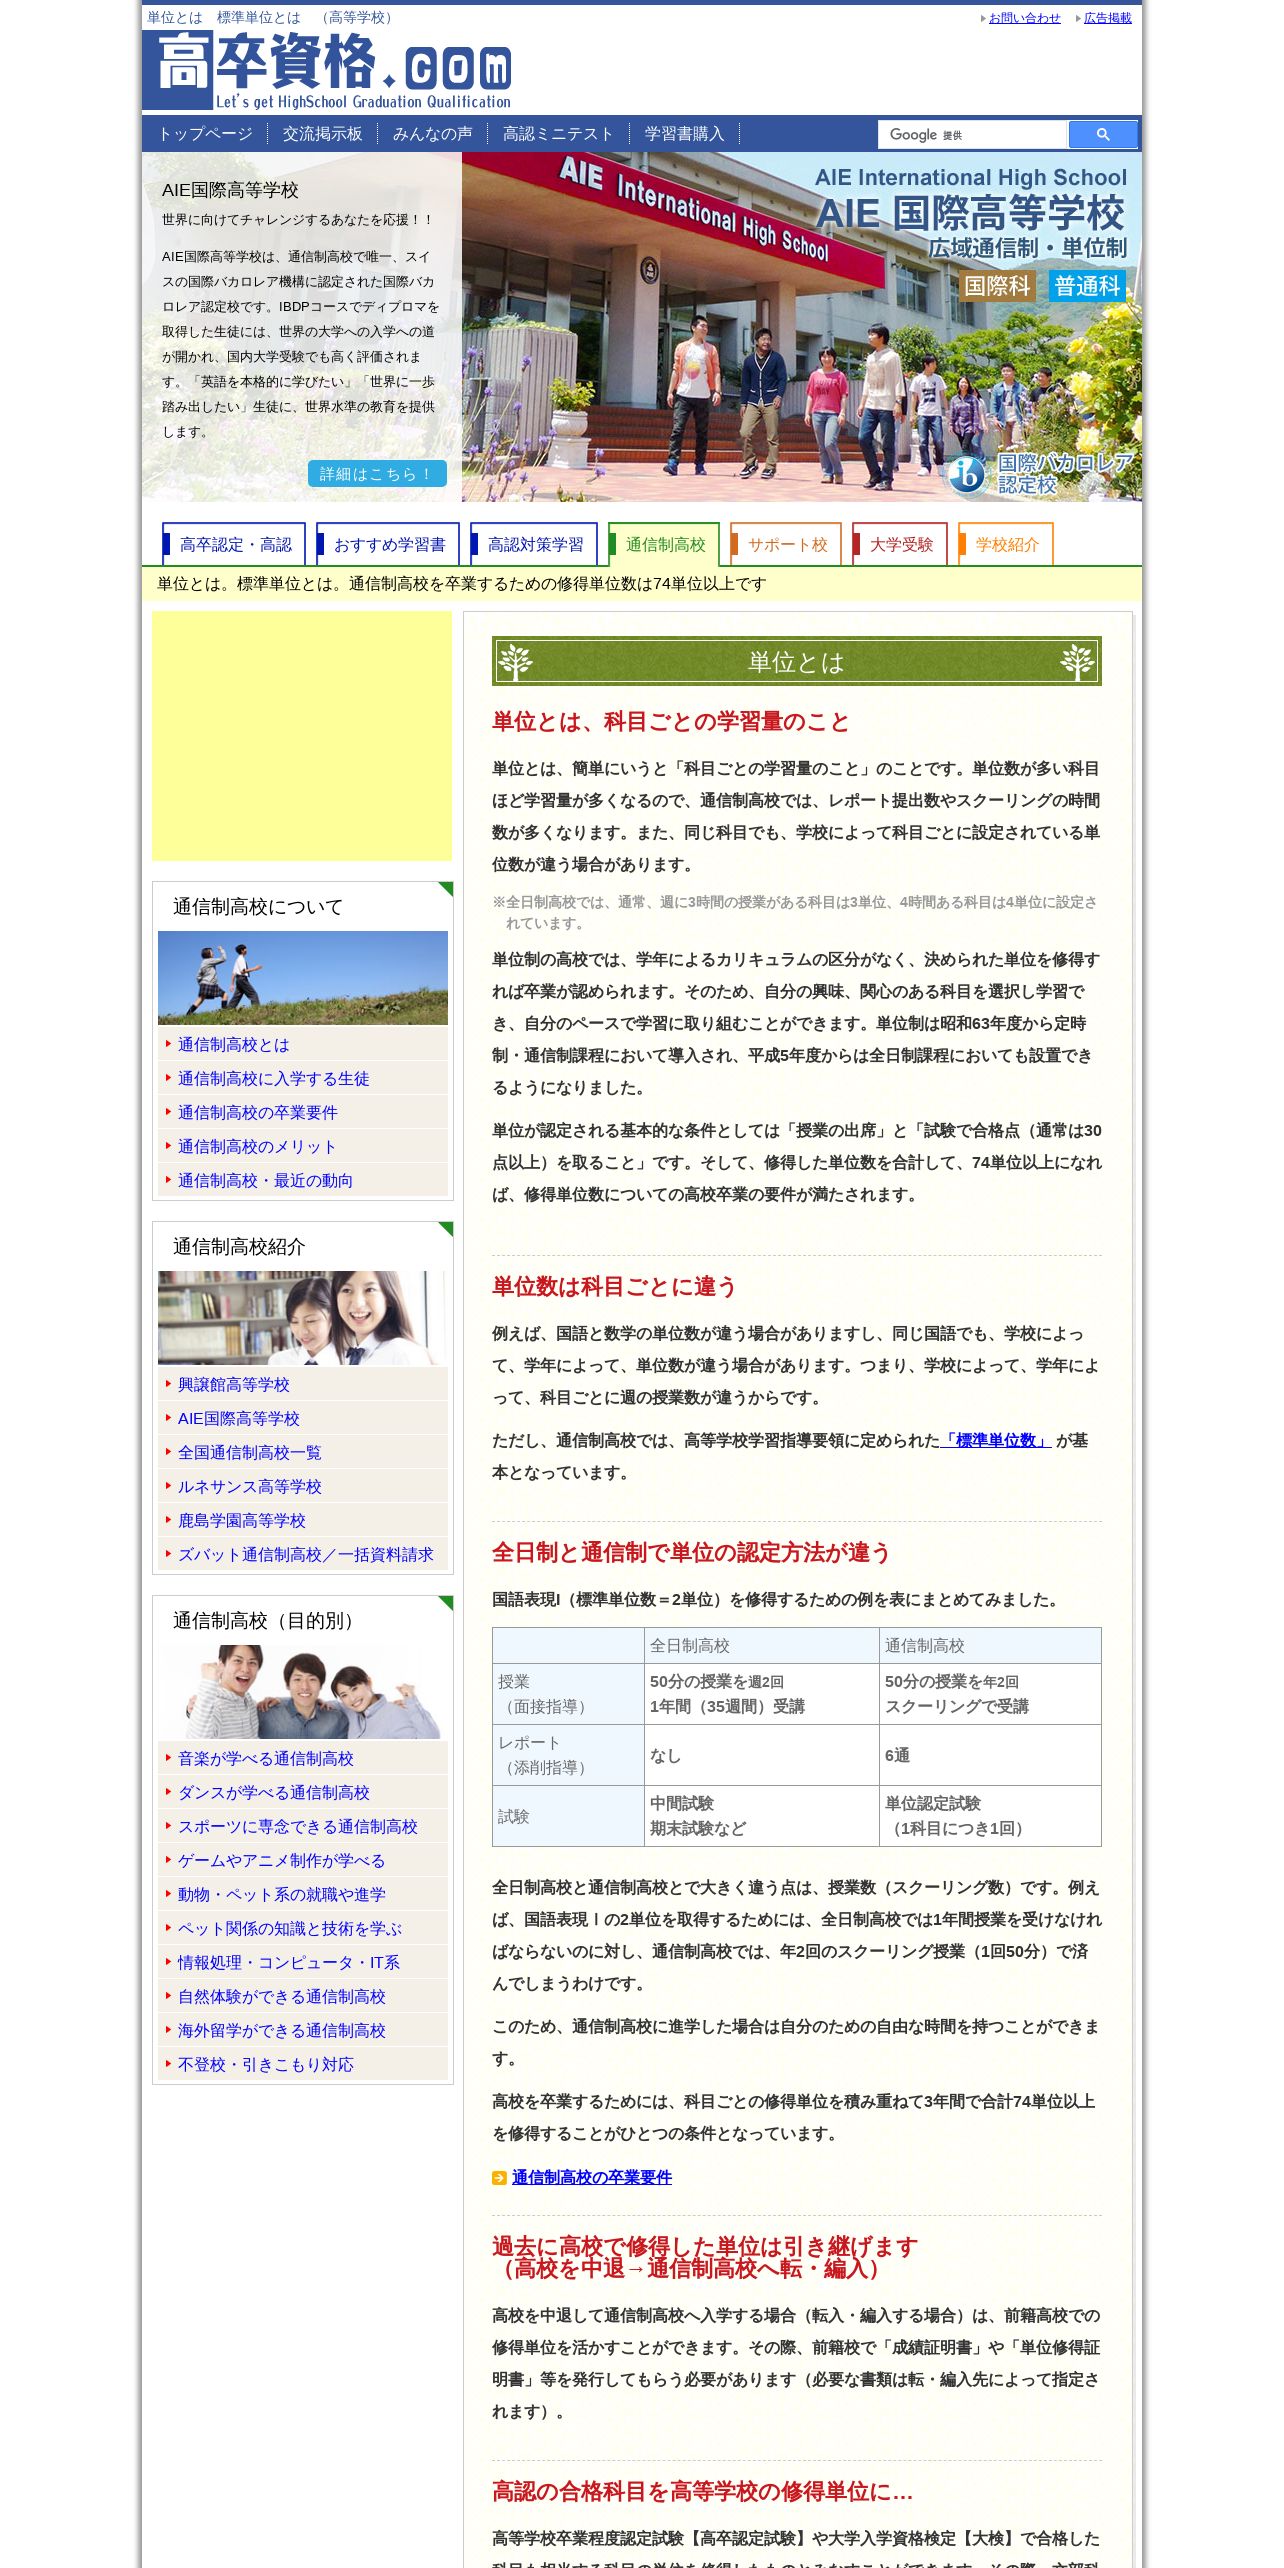This screenshot has width=1284, height=2568.
Task: Open ズバット通信制高校／一括資料請求 link
Action: 305,1555
